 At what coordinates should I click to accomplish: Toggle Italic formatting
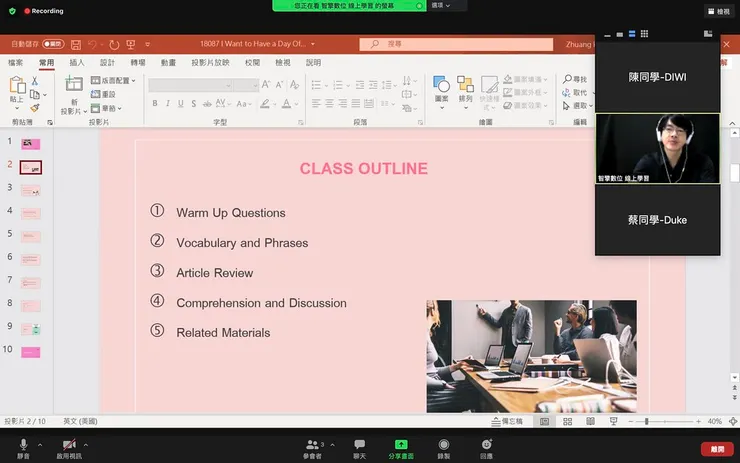point(168,103)
